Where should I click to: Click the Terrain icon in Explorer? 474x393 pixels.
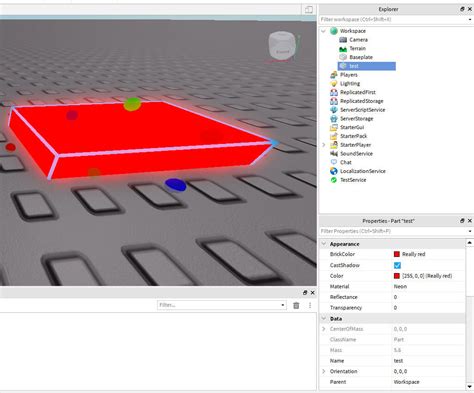pyautogui.click(x=343, y=49)
